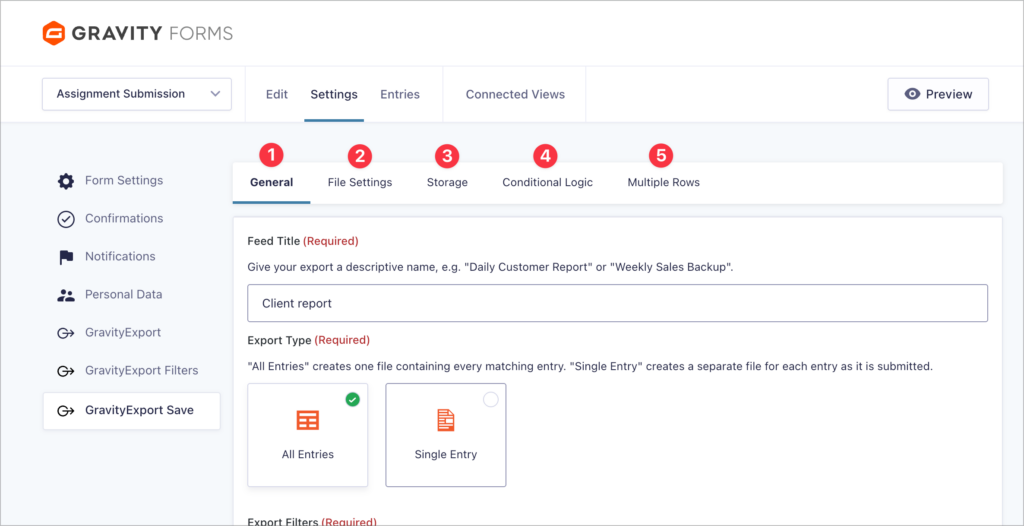The height and width of the screenshot is (526, 1024).
Task: Click the GravityExport arrow icon
Action: pos(65,333)
